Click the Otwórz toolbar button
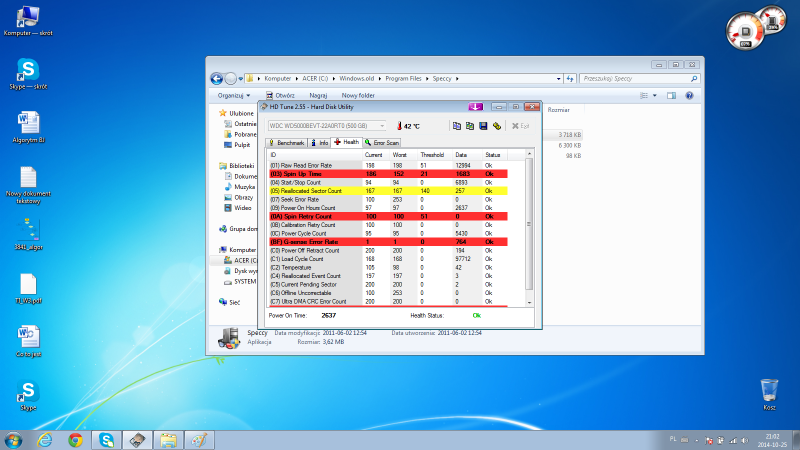Screen dimensions: 800x450 tap(280, 95)
